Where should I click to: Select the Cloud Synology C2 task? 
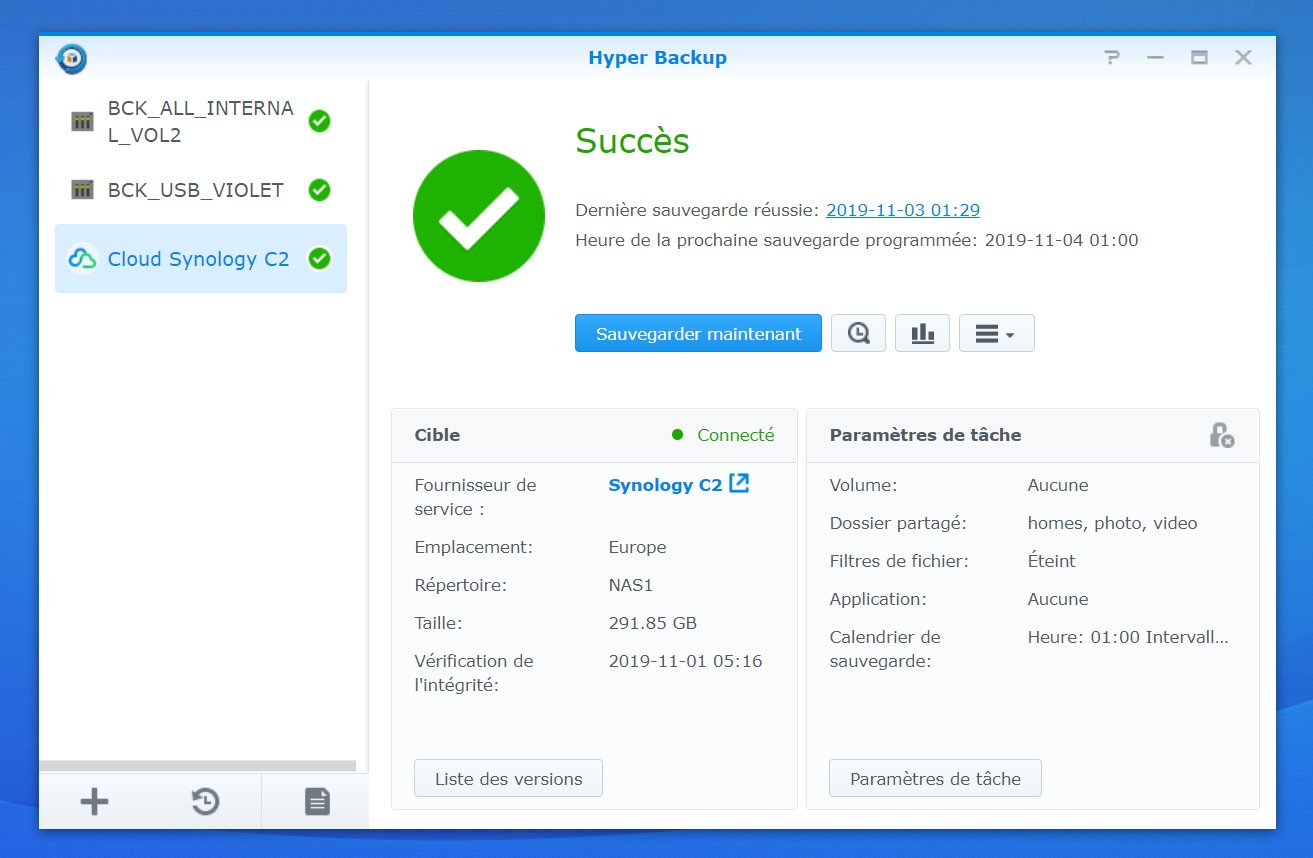(x=201, y=259)
